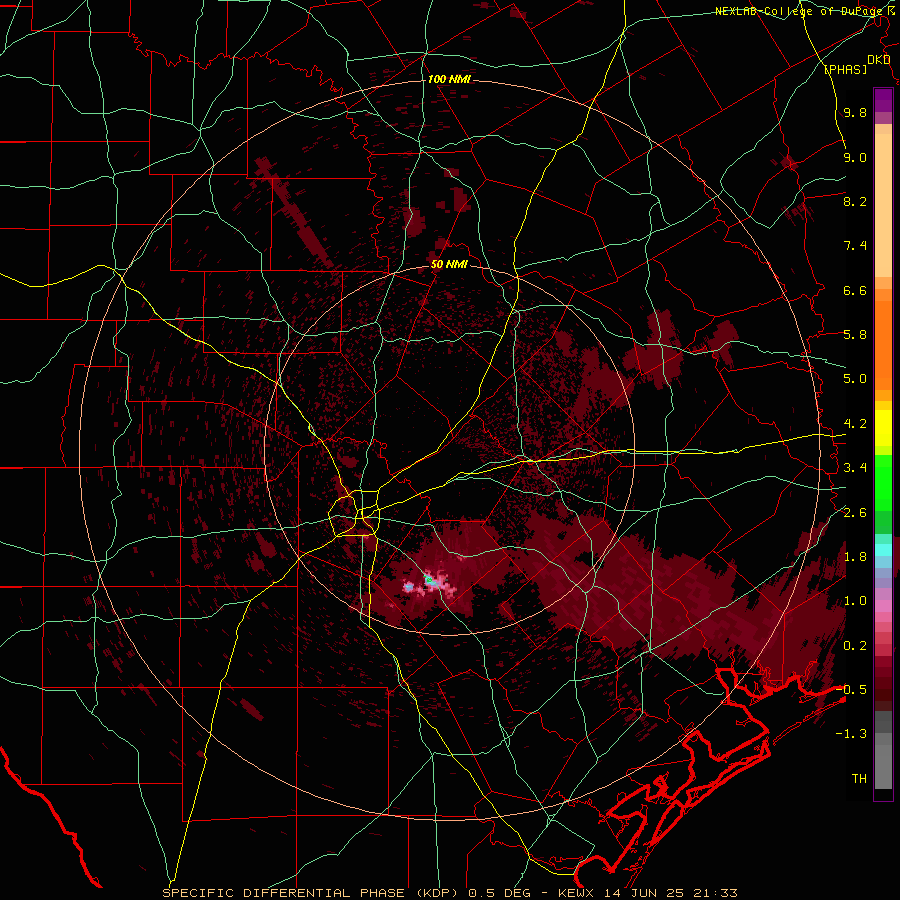Image resolution: width=900 pixels, height=900 pixels.
Task: Click the 7.4 value on the color scale
Action: pyautogui.click(x=855, y=246)
